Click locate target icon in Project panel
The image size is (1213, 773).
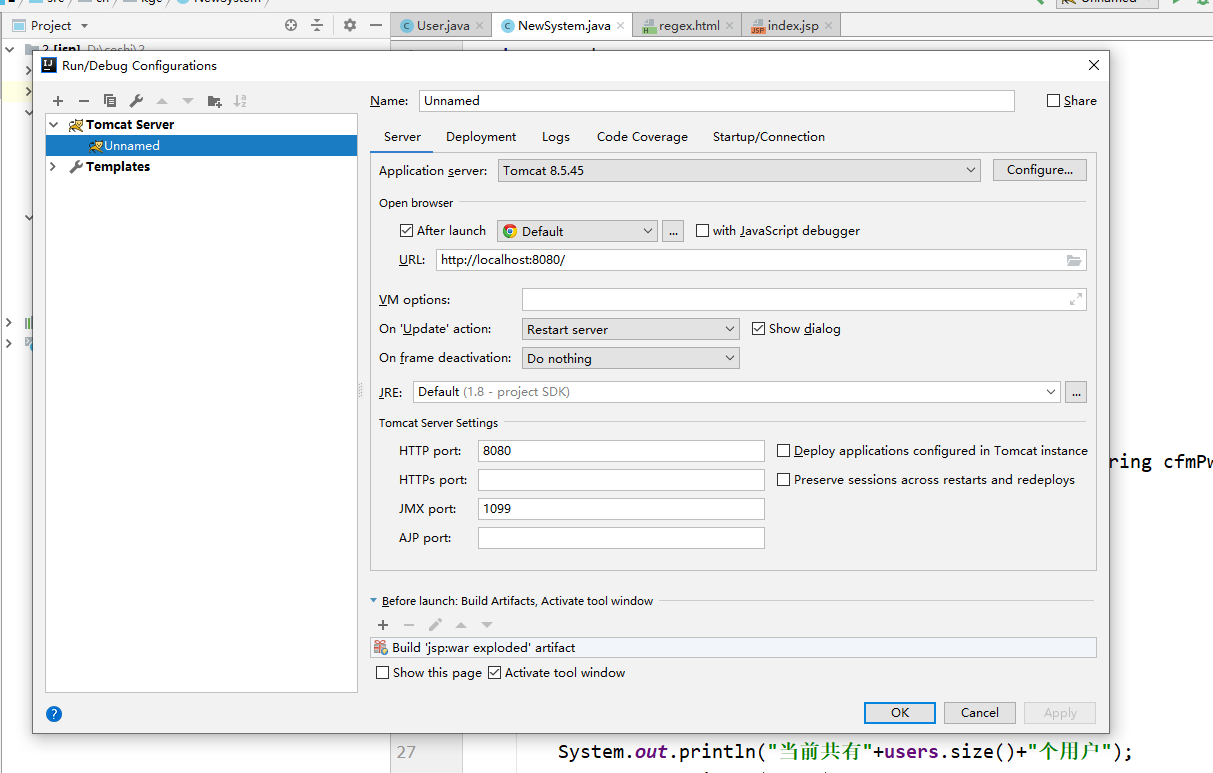coord(291,25)
